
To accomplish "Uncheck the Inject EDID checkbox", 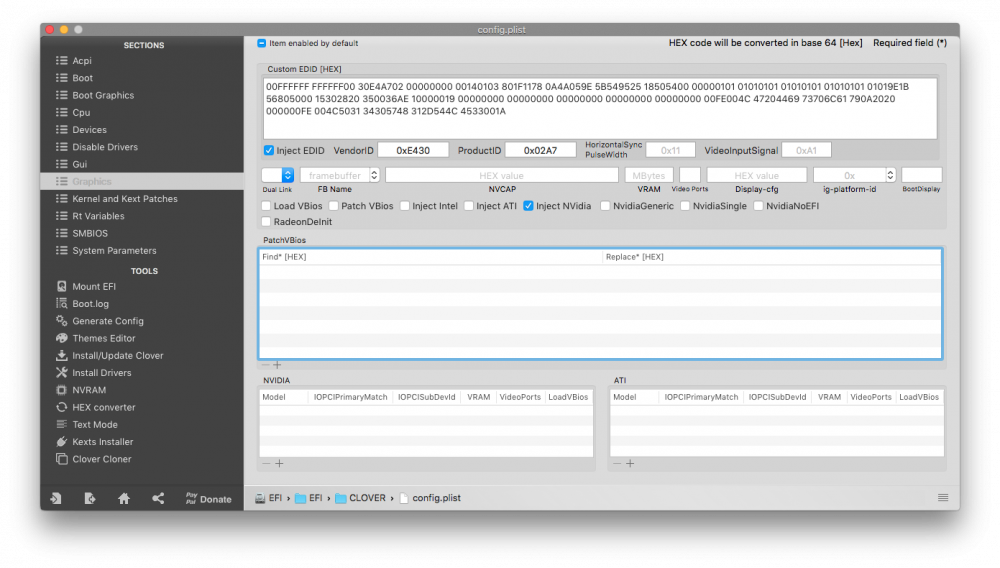I will (x=268, y=150).
